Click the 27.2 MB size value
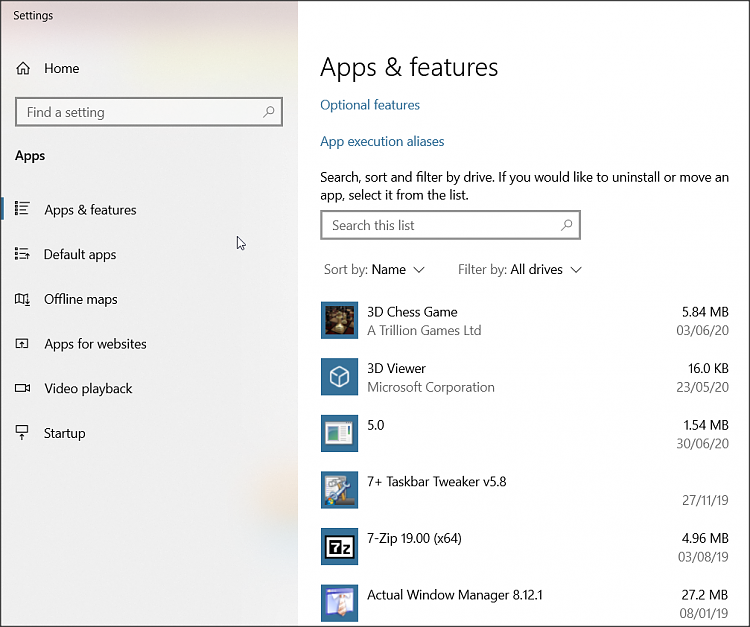 [x=705, y=595]
